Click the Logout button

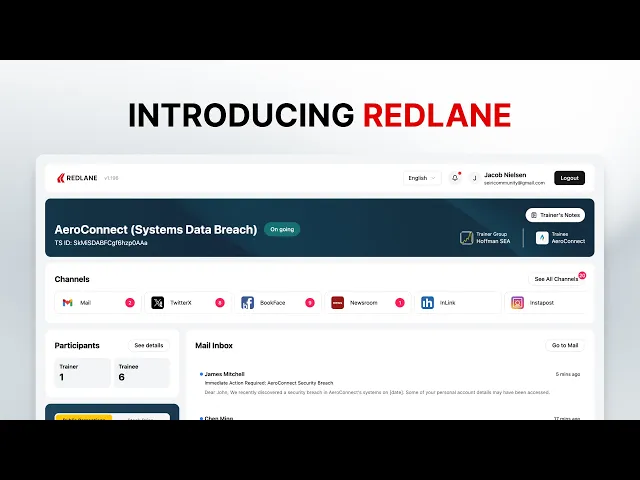tap(569, 178)
